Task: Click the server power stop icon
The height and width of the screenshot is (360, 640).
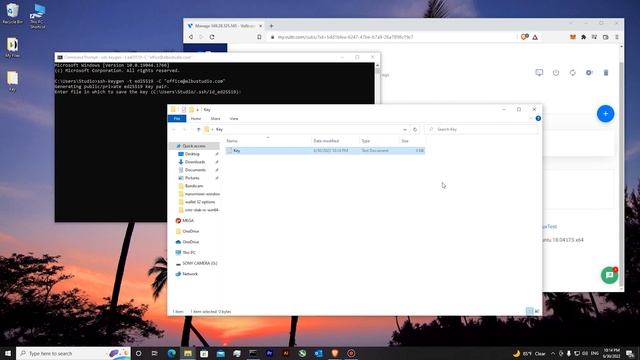Action: tap(556, 73)
